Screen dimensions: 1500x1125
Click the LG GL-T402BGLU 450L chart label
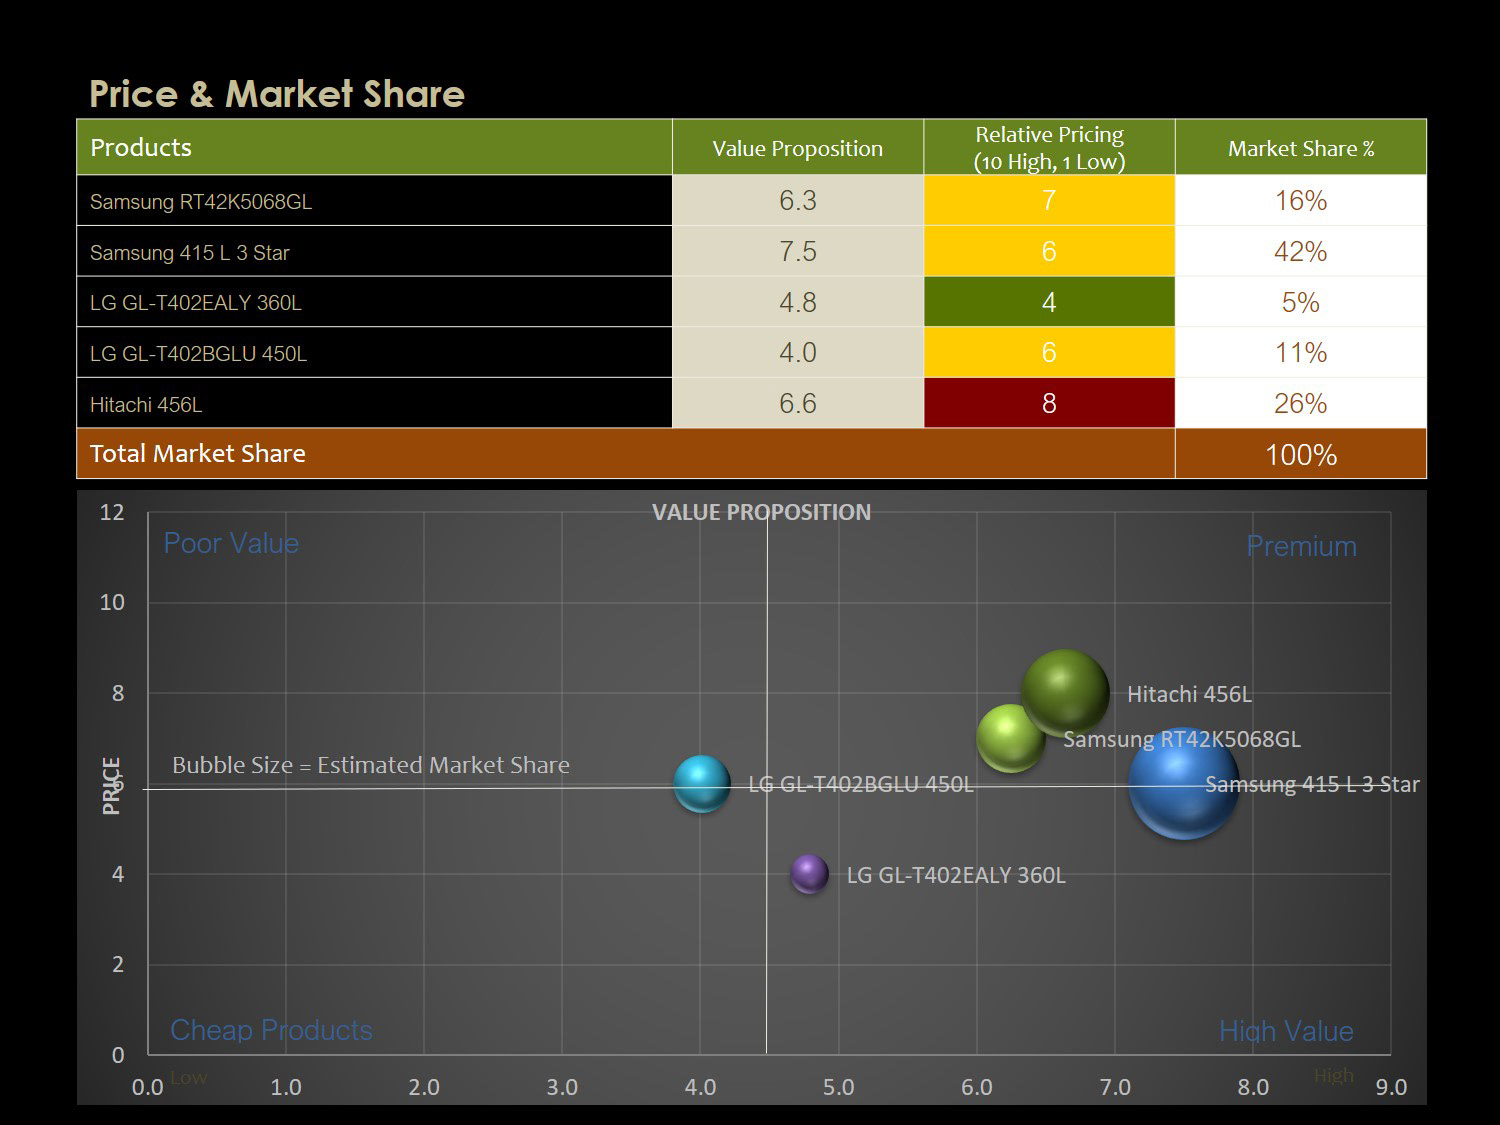861,784
